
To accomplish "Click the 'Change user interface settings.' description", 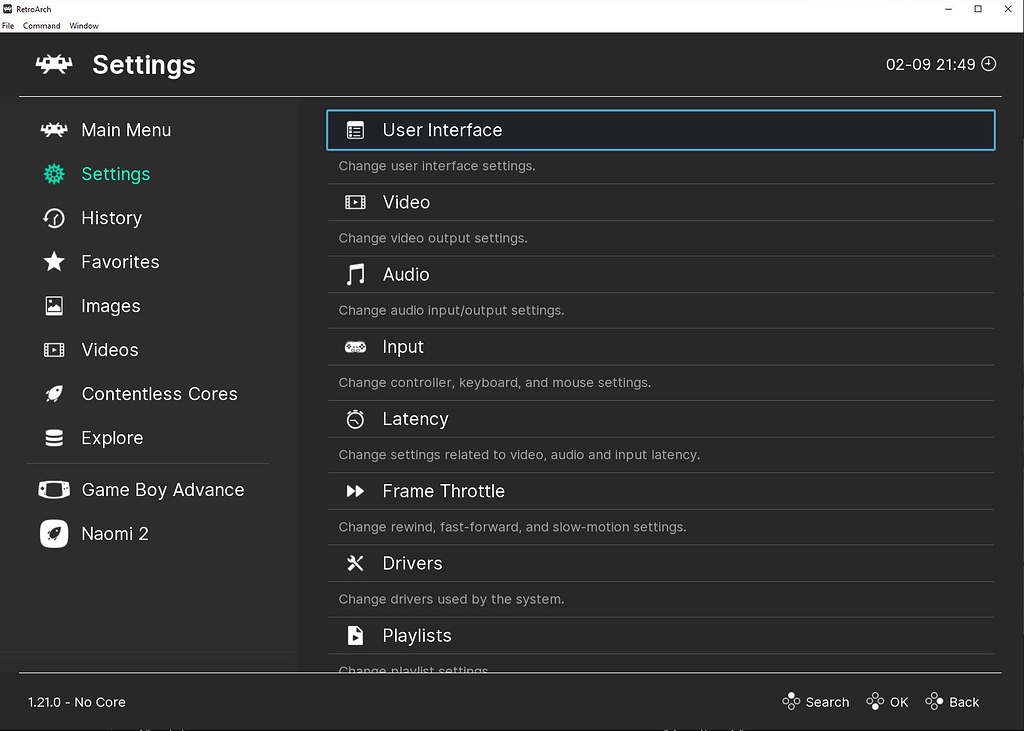I will pos(437,166).
